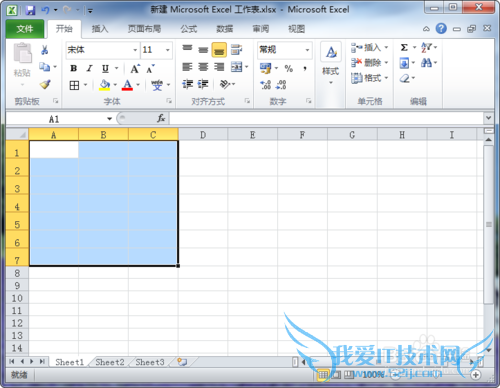Click Merge and Center icon

click(x=236, y=67)
